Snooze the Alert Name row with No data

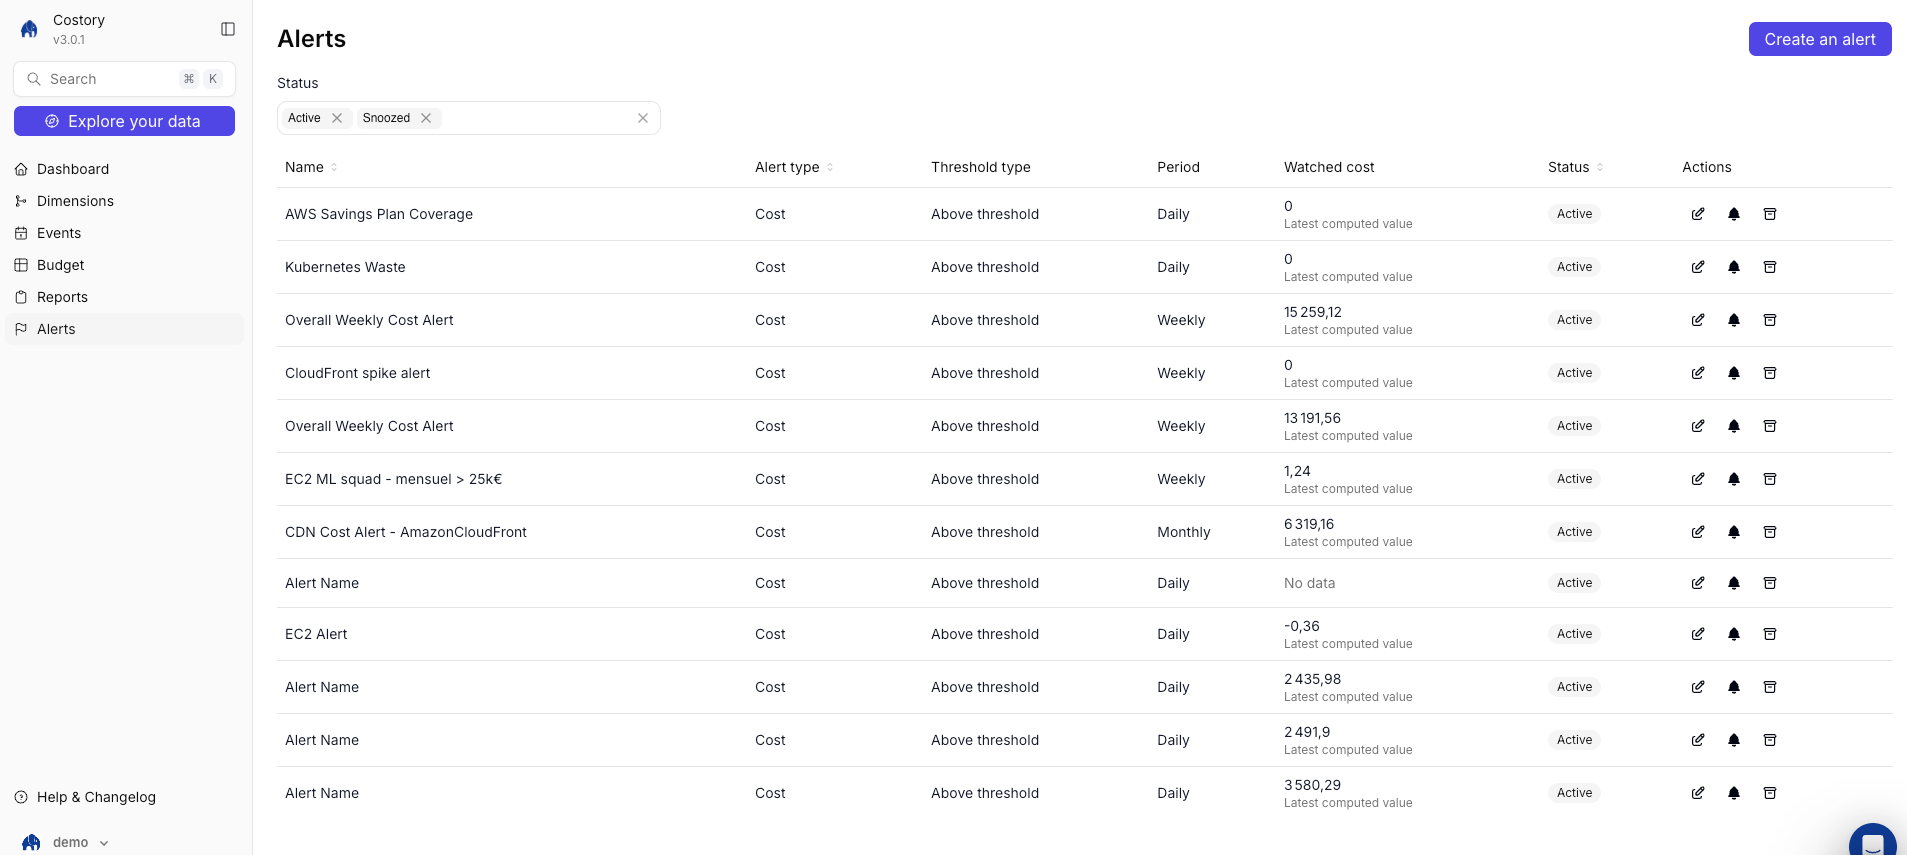click(x=1734, y=583)
